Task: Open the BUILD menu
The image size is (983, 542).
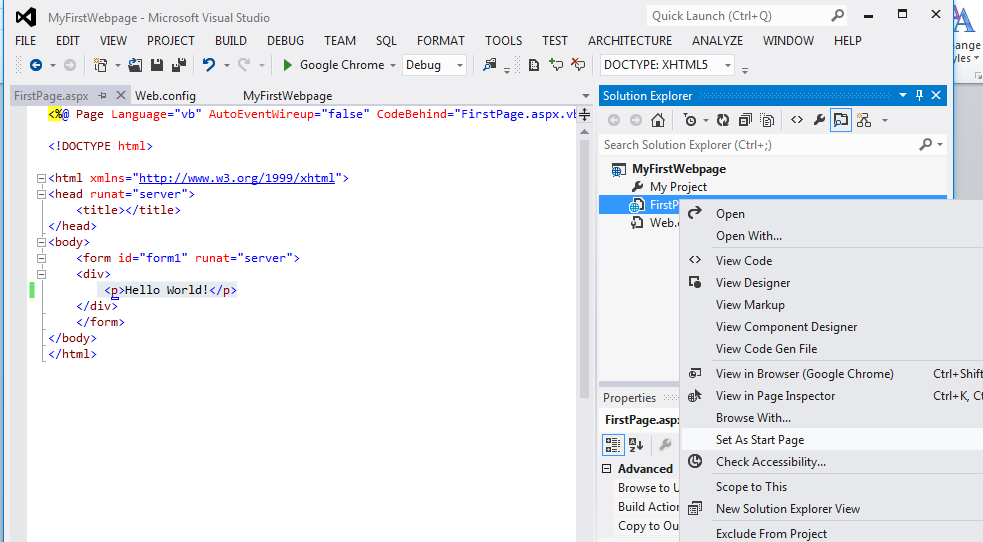Action: click(231, 41)
